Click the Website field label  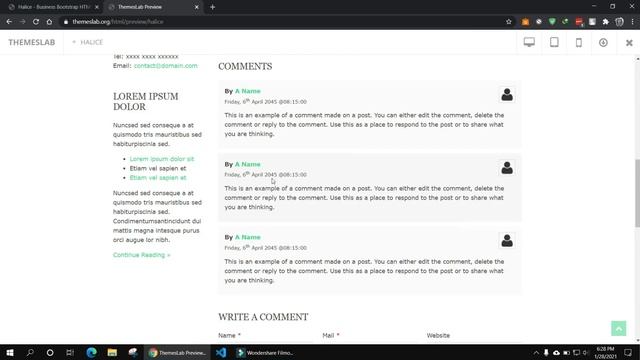[x=438, y=336]
